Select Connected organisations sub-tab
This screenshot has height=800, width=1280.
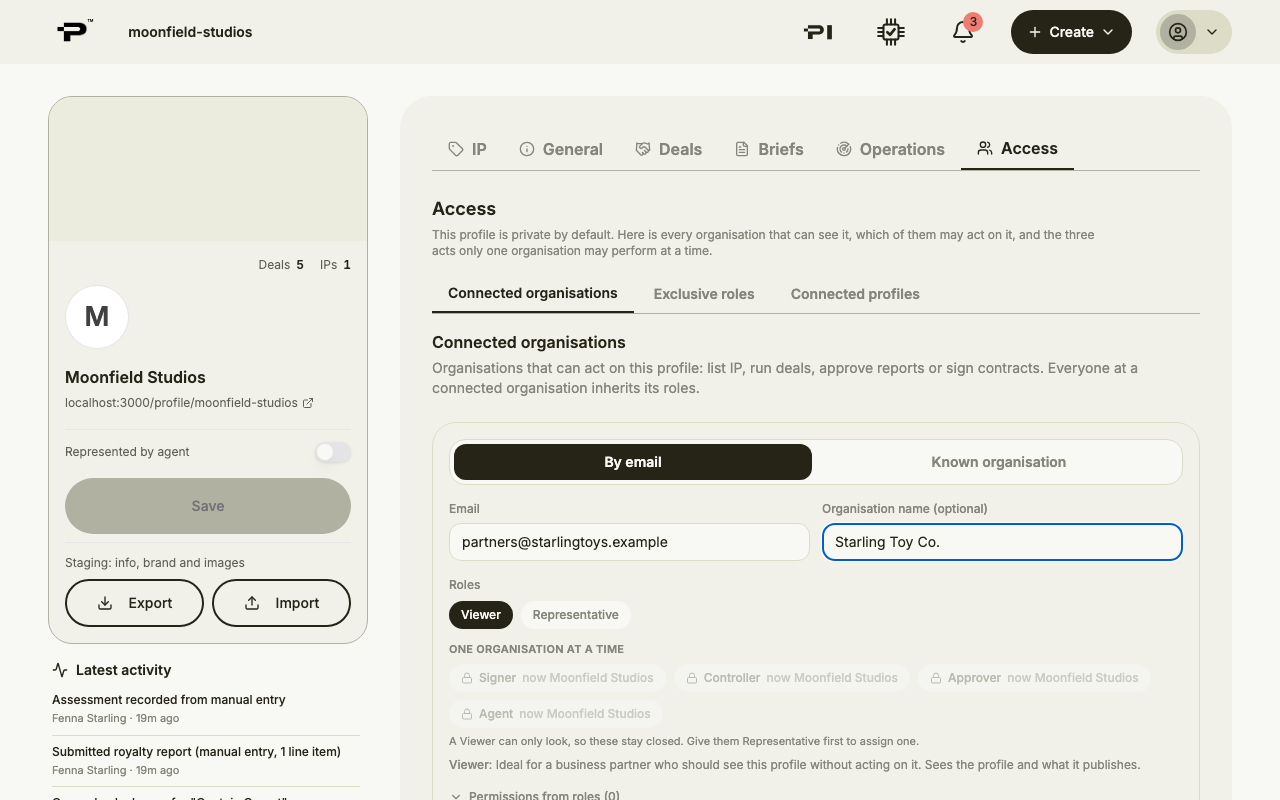[533, 293]
